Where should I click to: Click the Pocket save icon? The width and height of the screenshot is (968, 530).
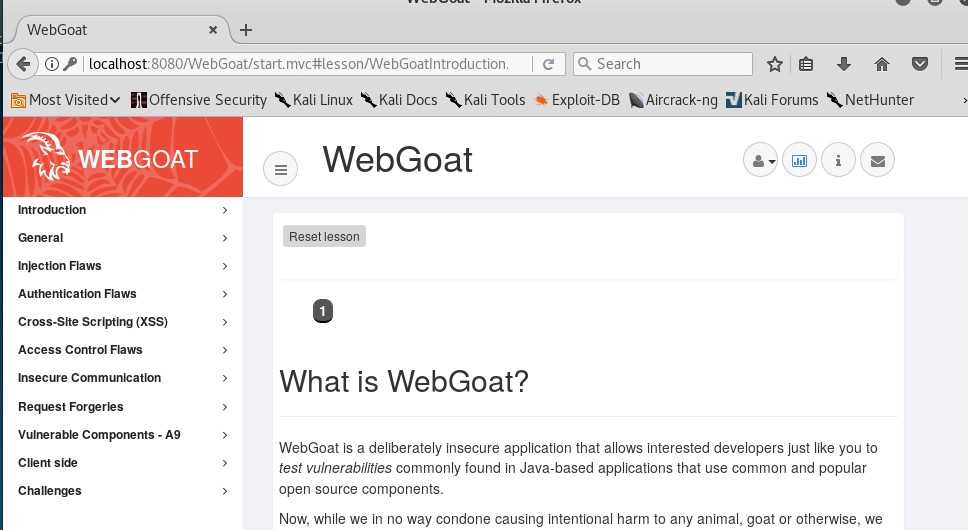pyautogui.click(x=920, y=64)
